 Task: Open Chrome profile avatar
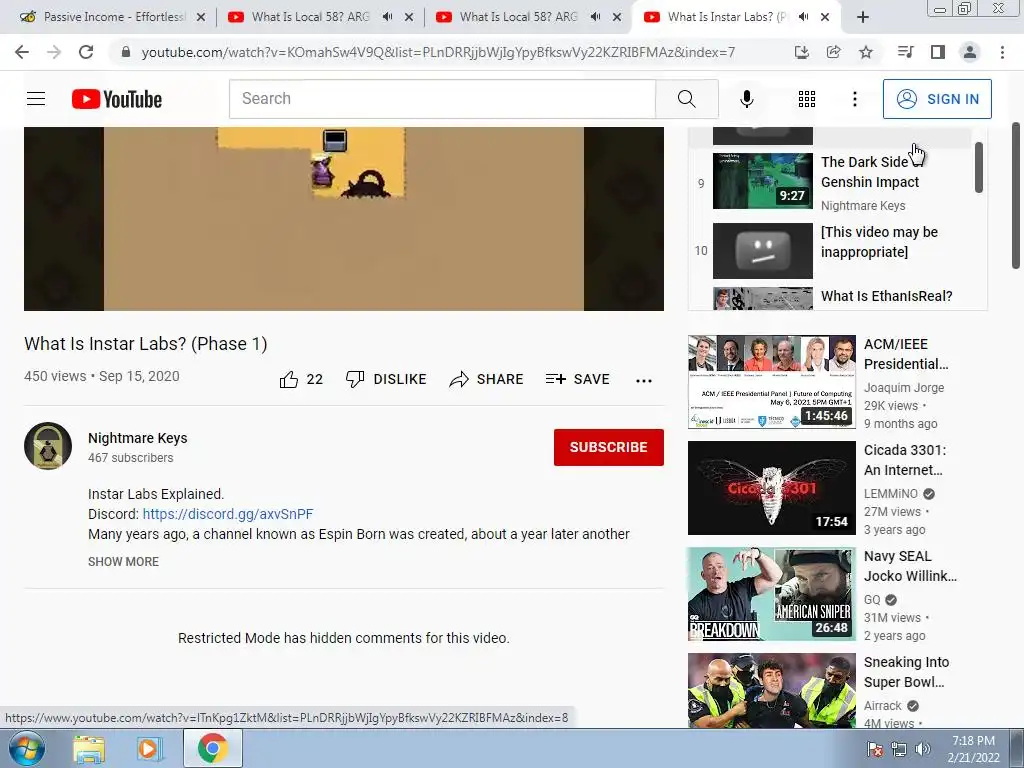(970, 52)
